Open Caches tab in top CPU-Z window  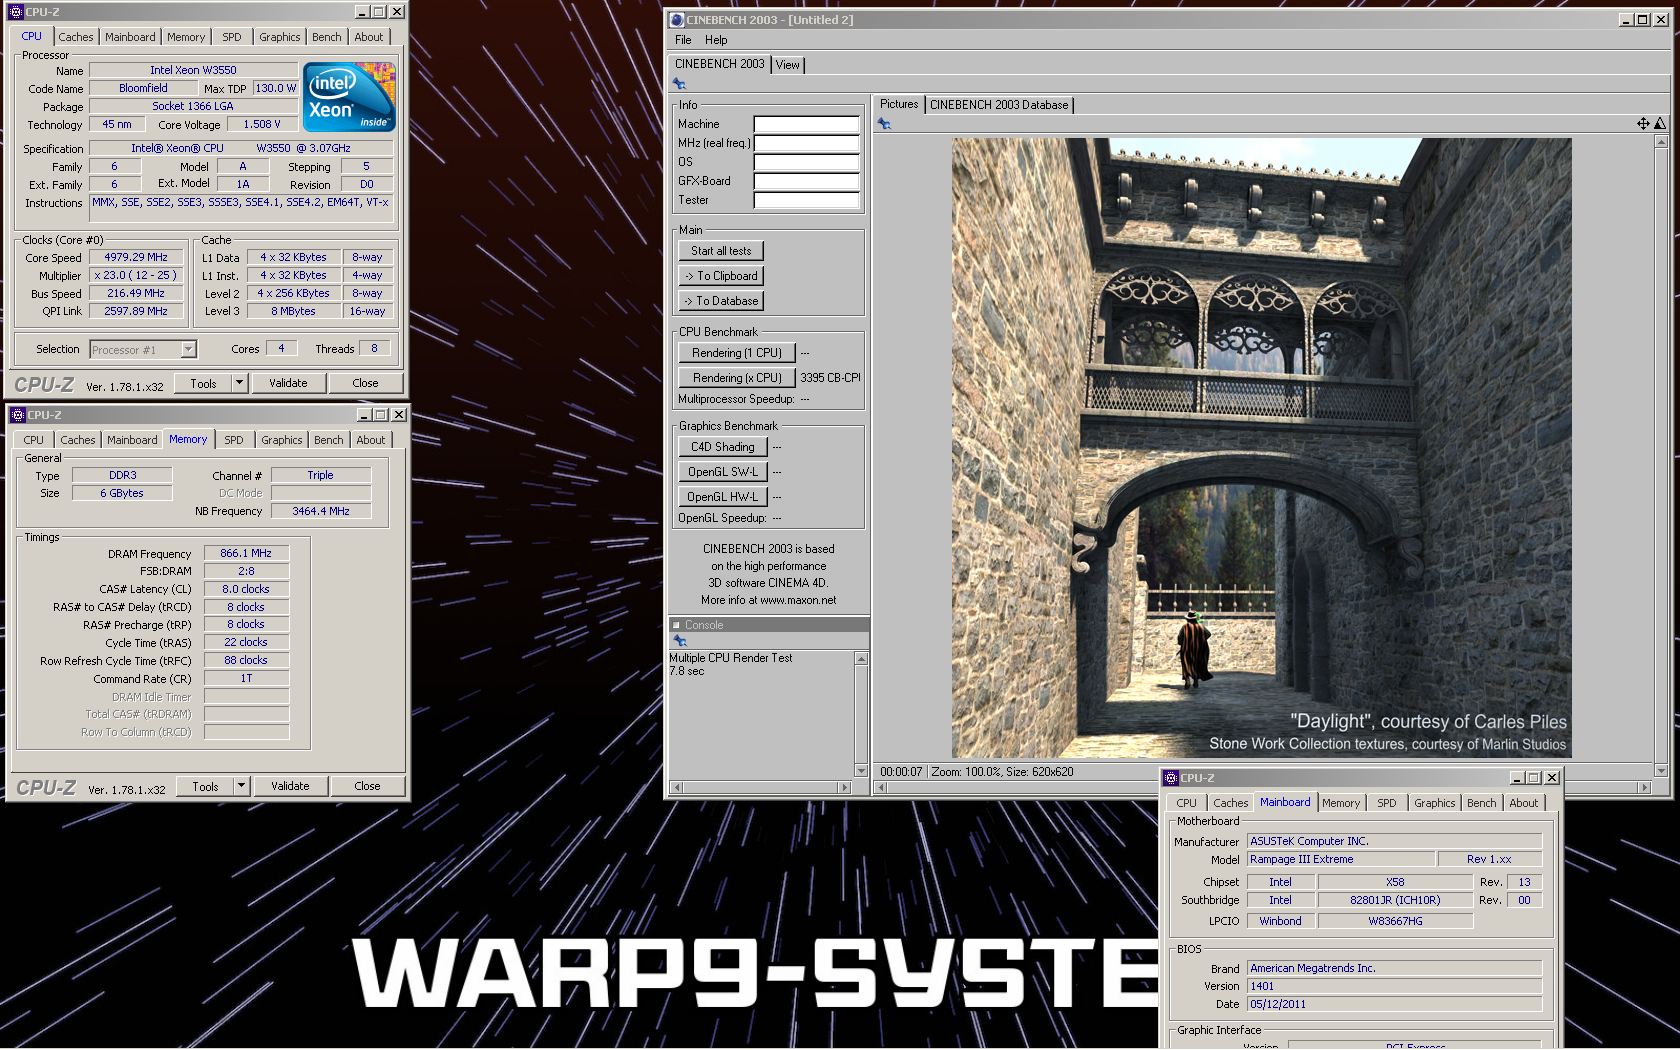coord(76,37)
